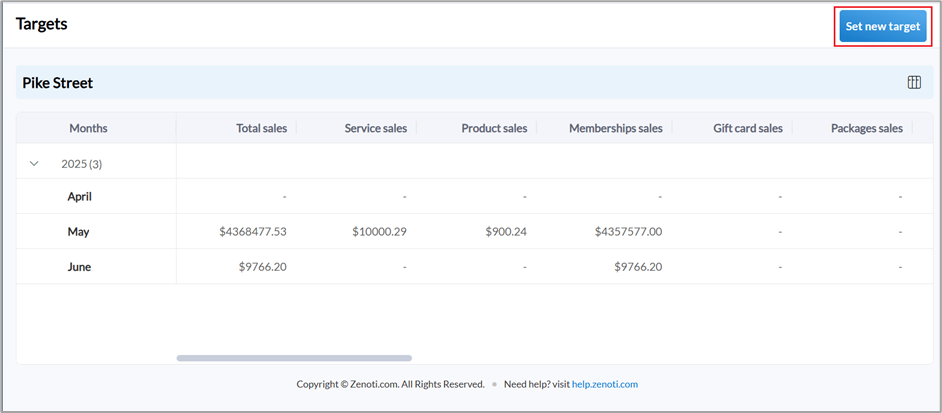This screenshot has height=413, width=942.
Task: Click the Total sales column header
Action: [261, 128]
